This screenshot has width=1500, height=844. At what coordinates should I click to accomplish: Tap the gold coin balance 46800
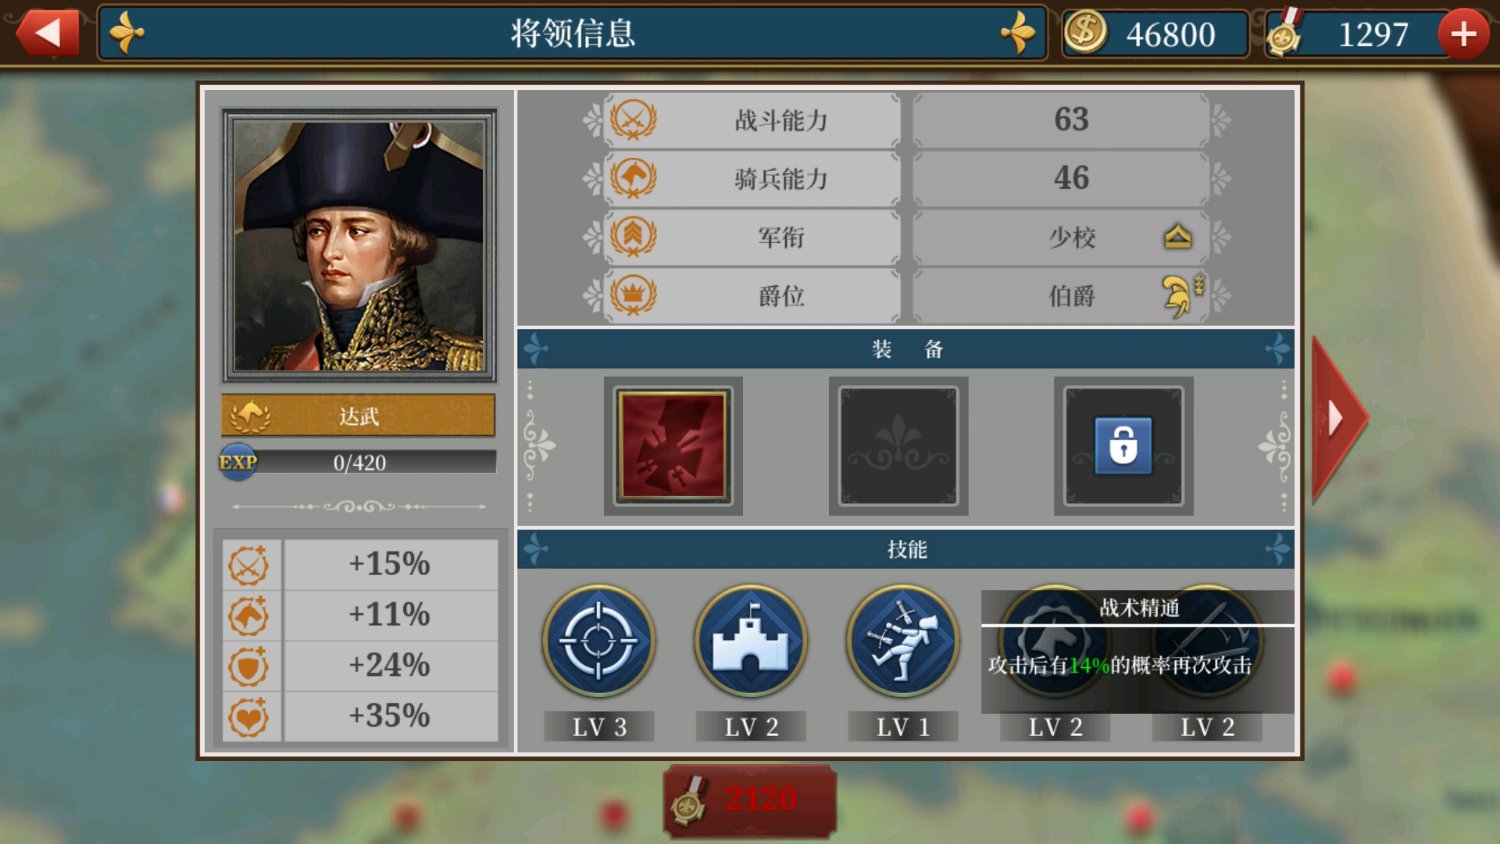tap(1155, 34)
